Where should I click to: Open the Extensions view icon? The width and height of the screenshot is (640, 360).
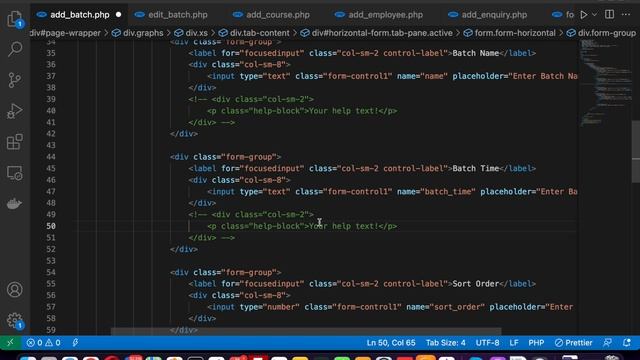coord(15,142)
